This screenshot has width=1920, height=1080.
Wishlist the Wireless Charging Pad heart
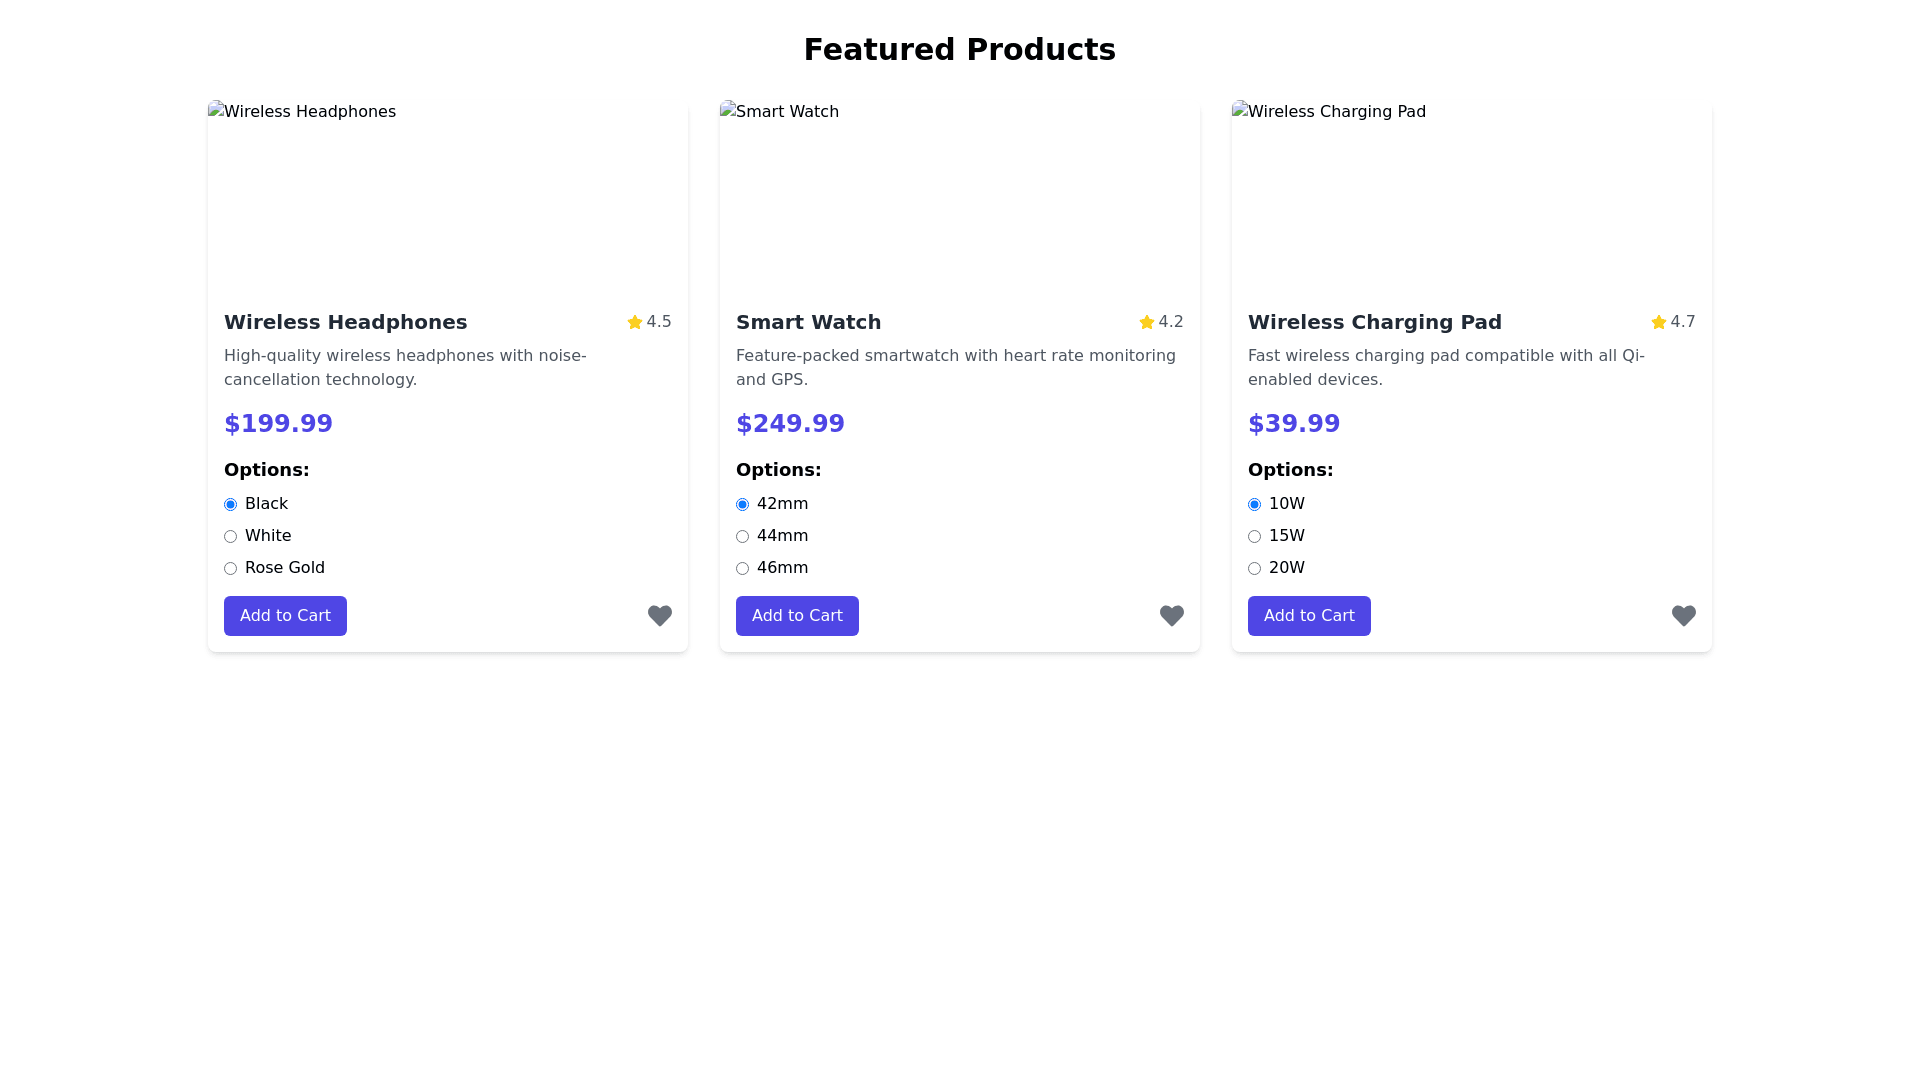[1683, 615]
